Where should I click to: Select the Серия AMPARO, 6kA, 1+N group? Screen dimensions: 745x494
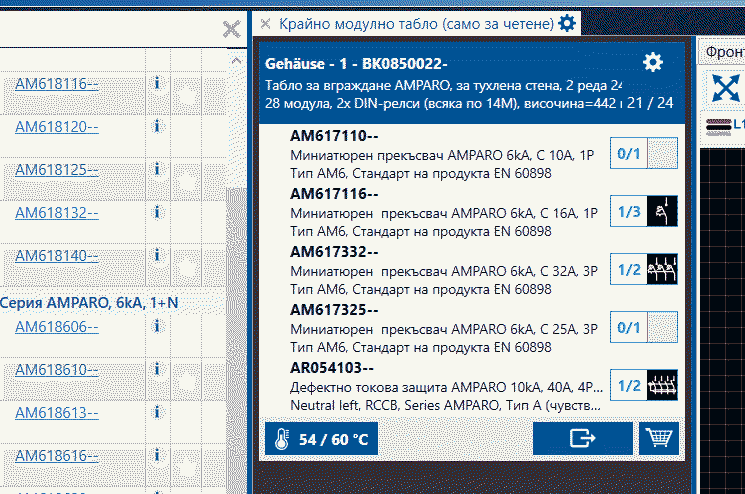(x=89, y=303)
